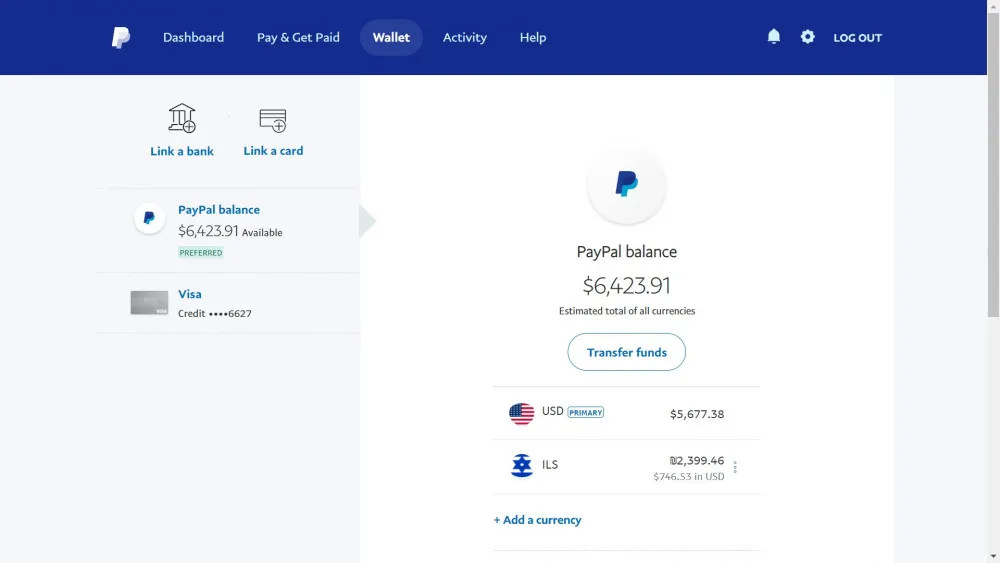The height and width of the screenshot is (563, 1000).
Task: Click the PREFERRED badge
Action: (x=201, y=252)
